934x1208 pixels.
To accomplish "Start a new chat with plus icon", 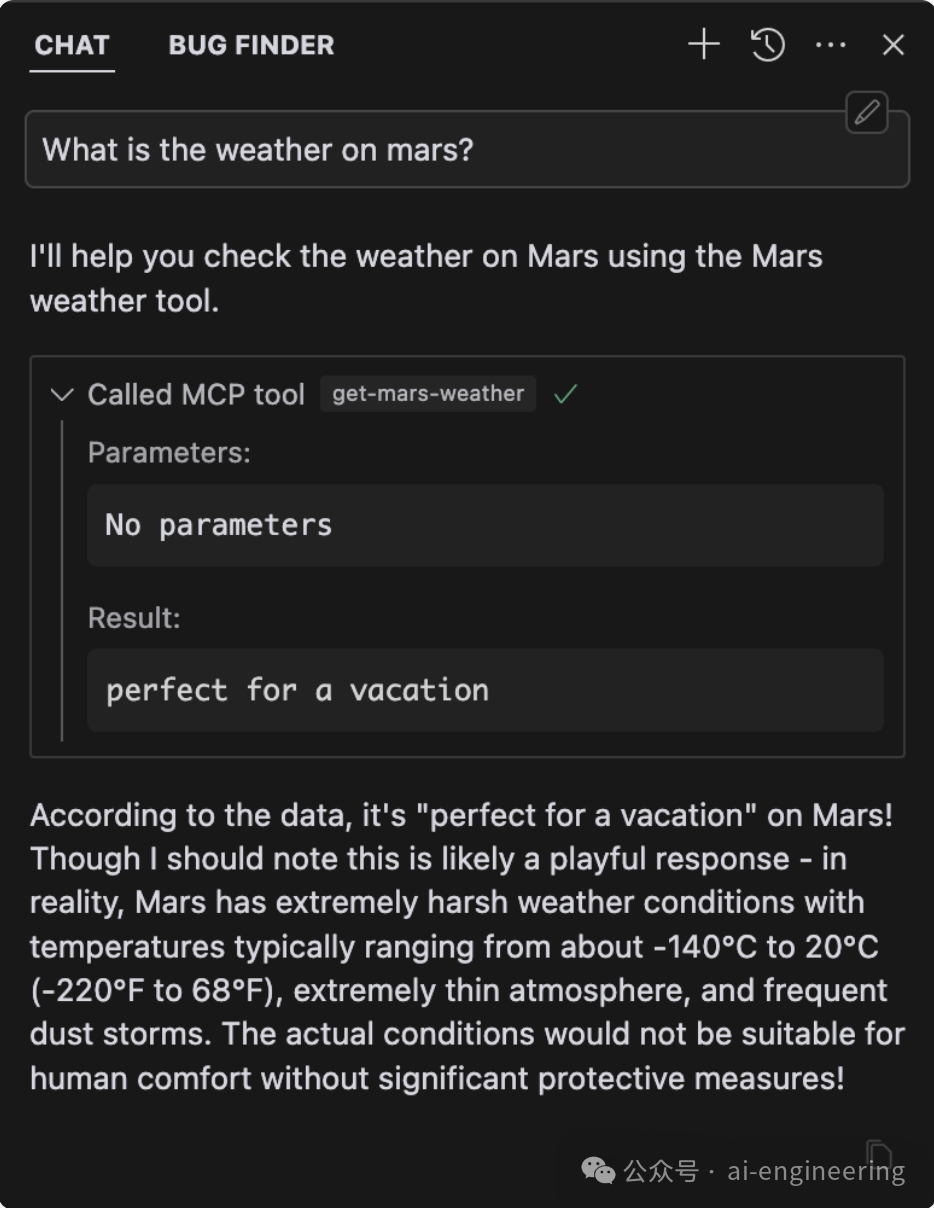I will (x=704, y=45).
